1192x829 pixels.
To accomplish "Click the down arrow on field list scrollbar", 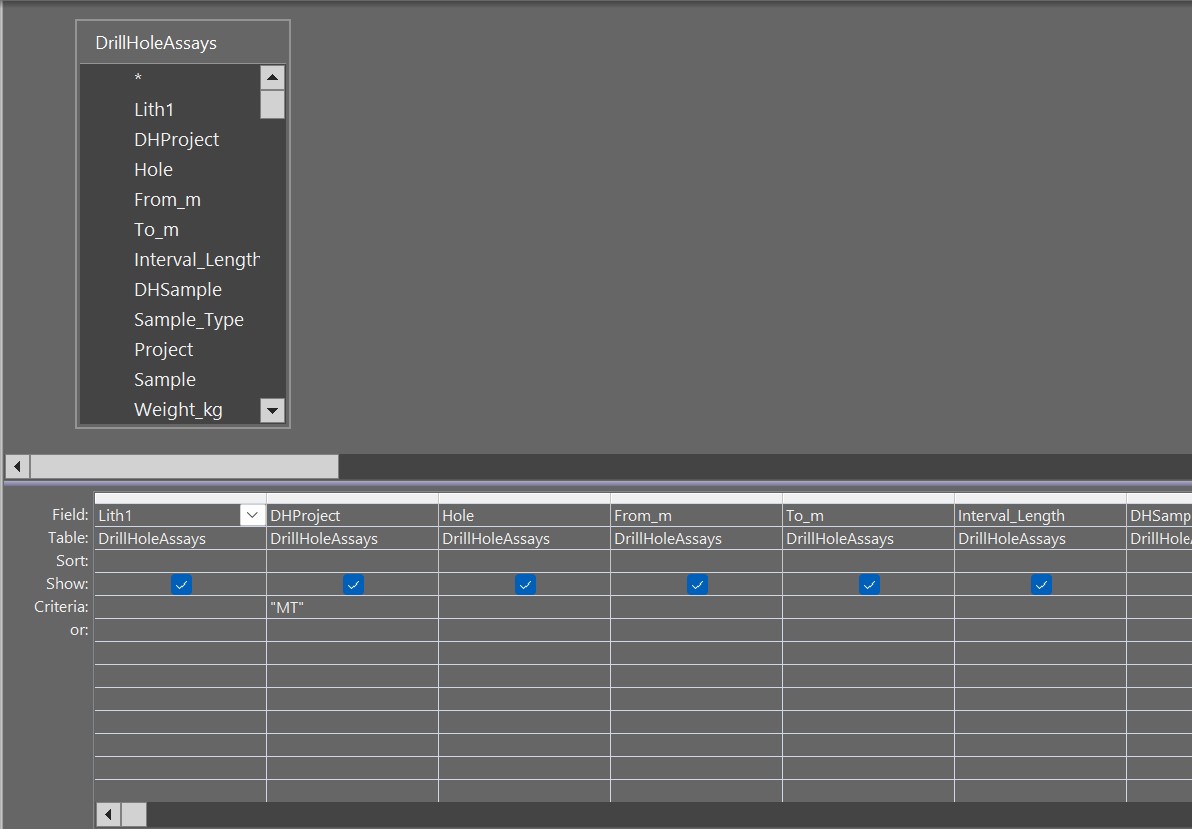I will pyautogui.click(x=272, y=410).
